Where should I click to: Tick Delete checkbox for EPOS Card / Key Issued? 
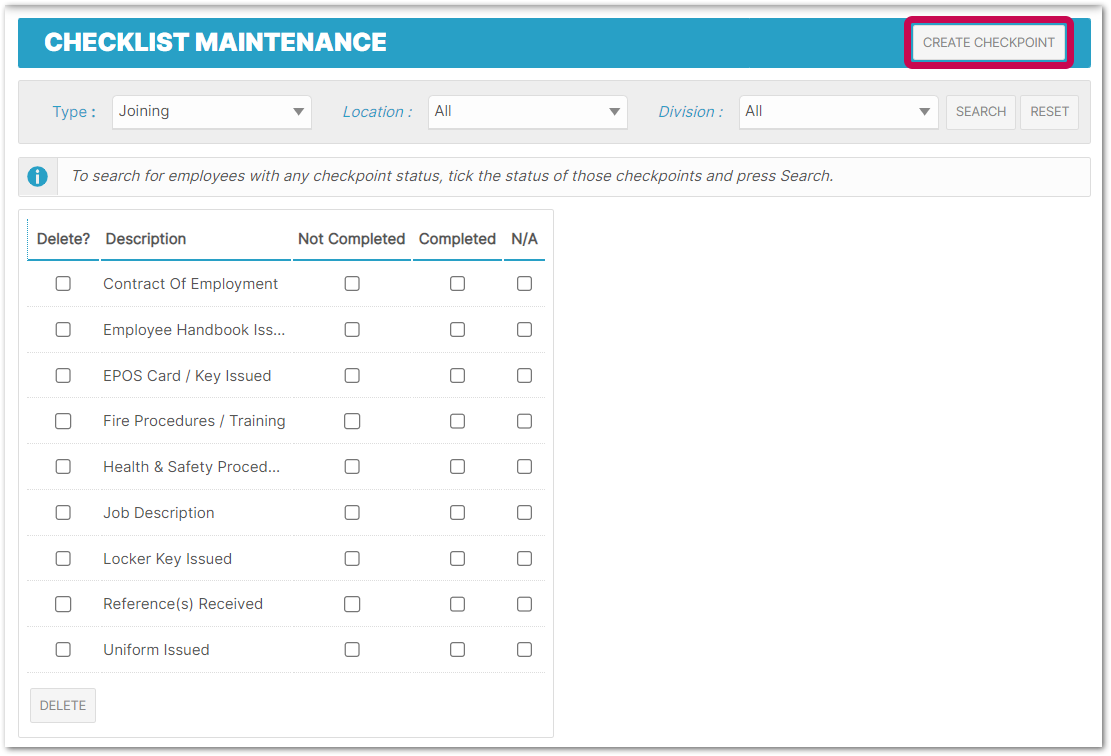tap(63, 376)
